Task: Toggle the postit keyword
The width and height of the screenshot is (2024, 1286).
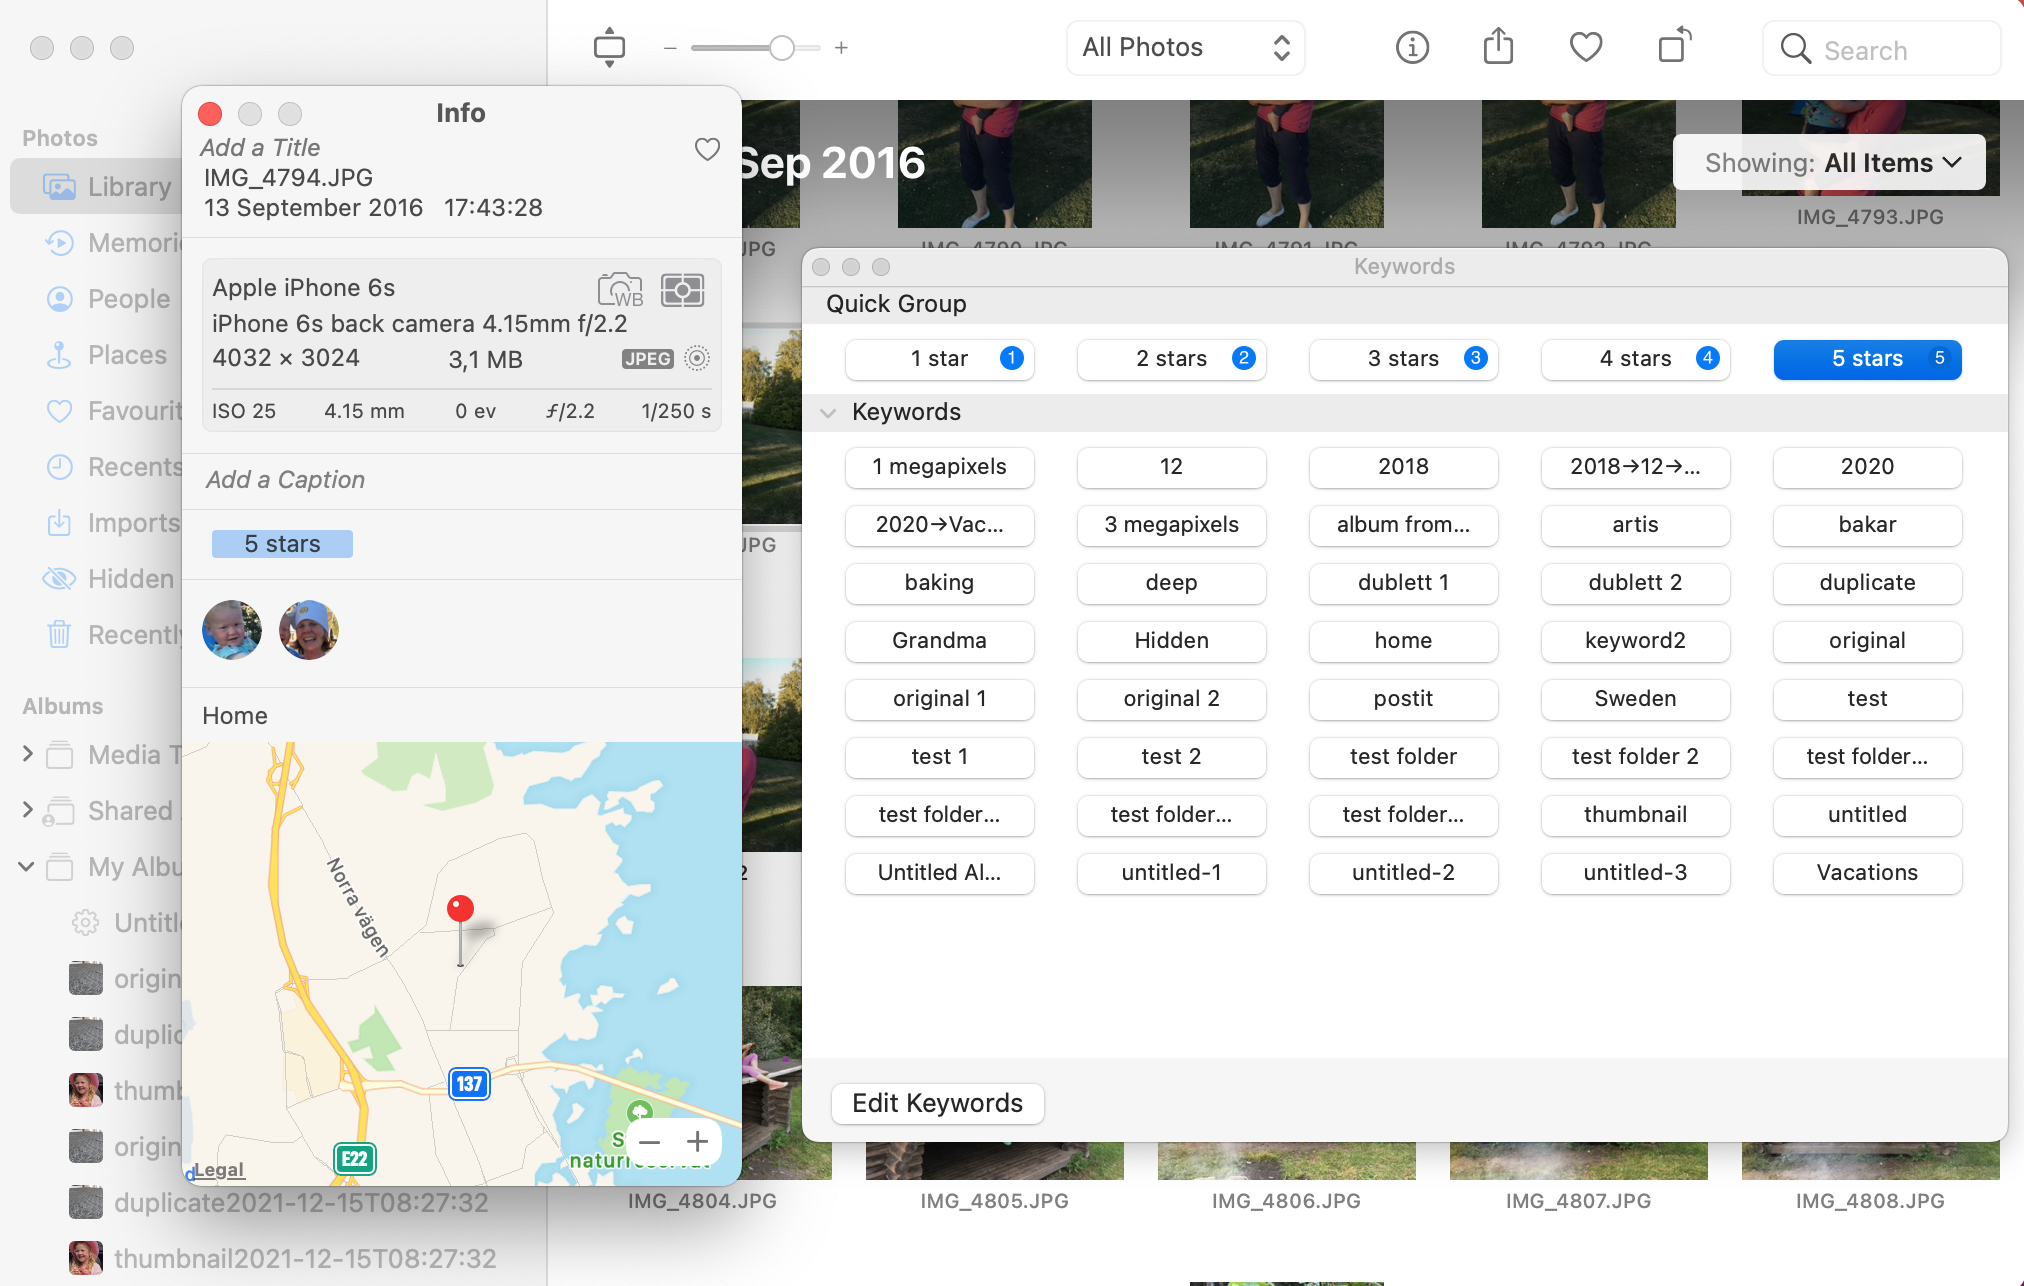Action: click(x=1403, y=699)
